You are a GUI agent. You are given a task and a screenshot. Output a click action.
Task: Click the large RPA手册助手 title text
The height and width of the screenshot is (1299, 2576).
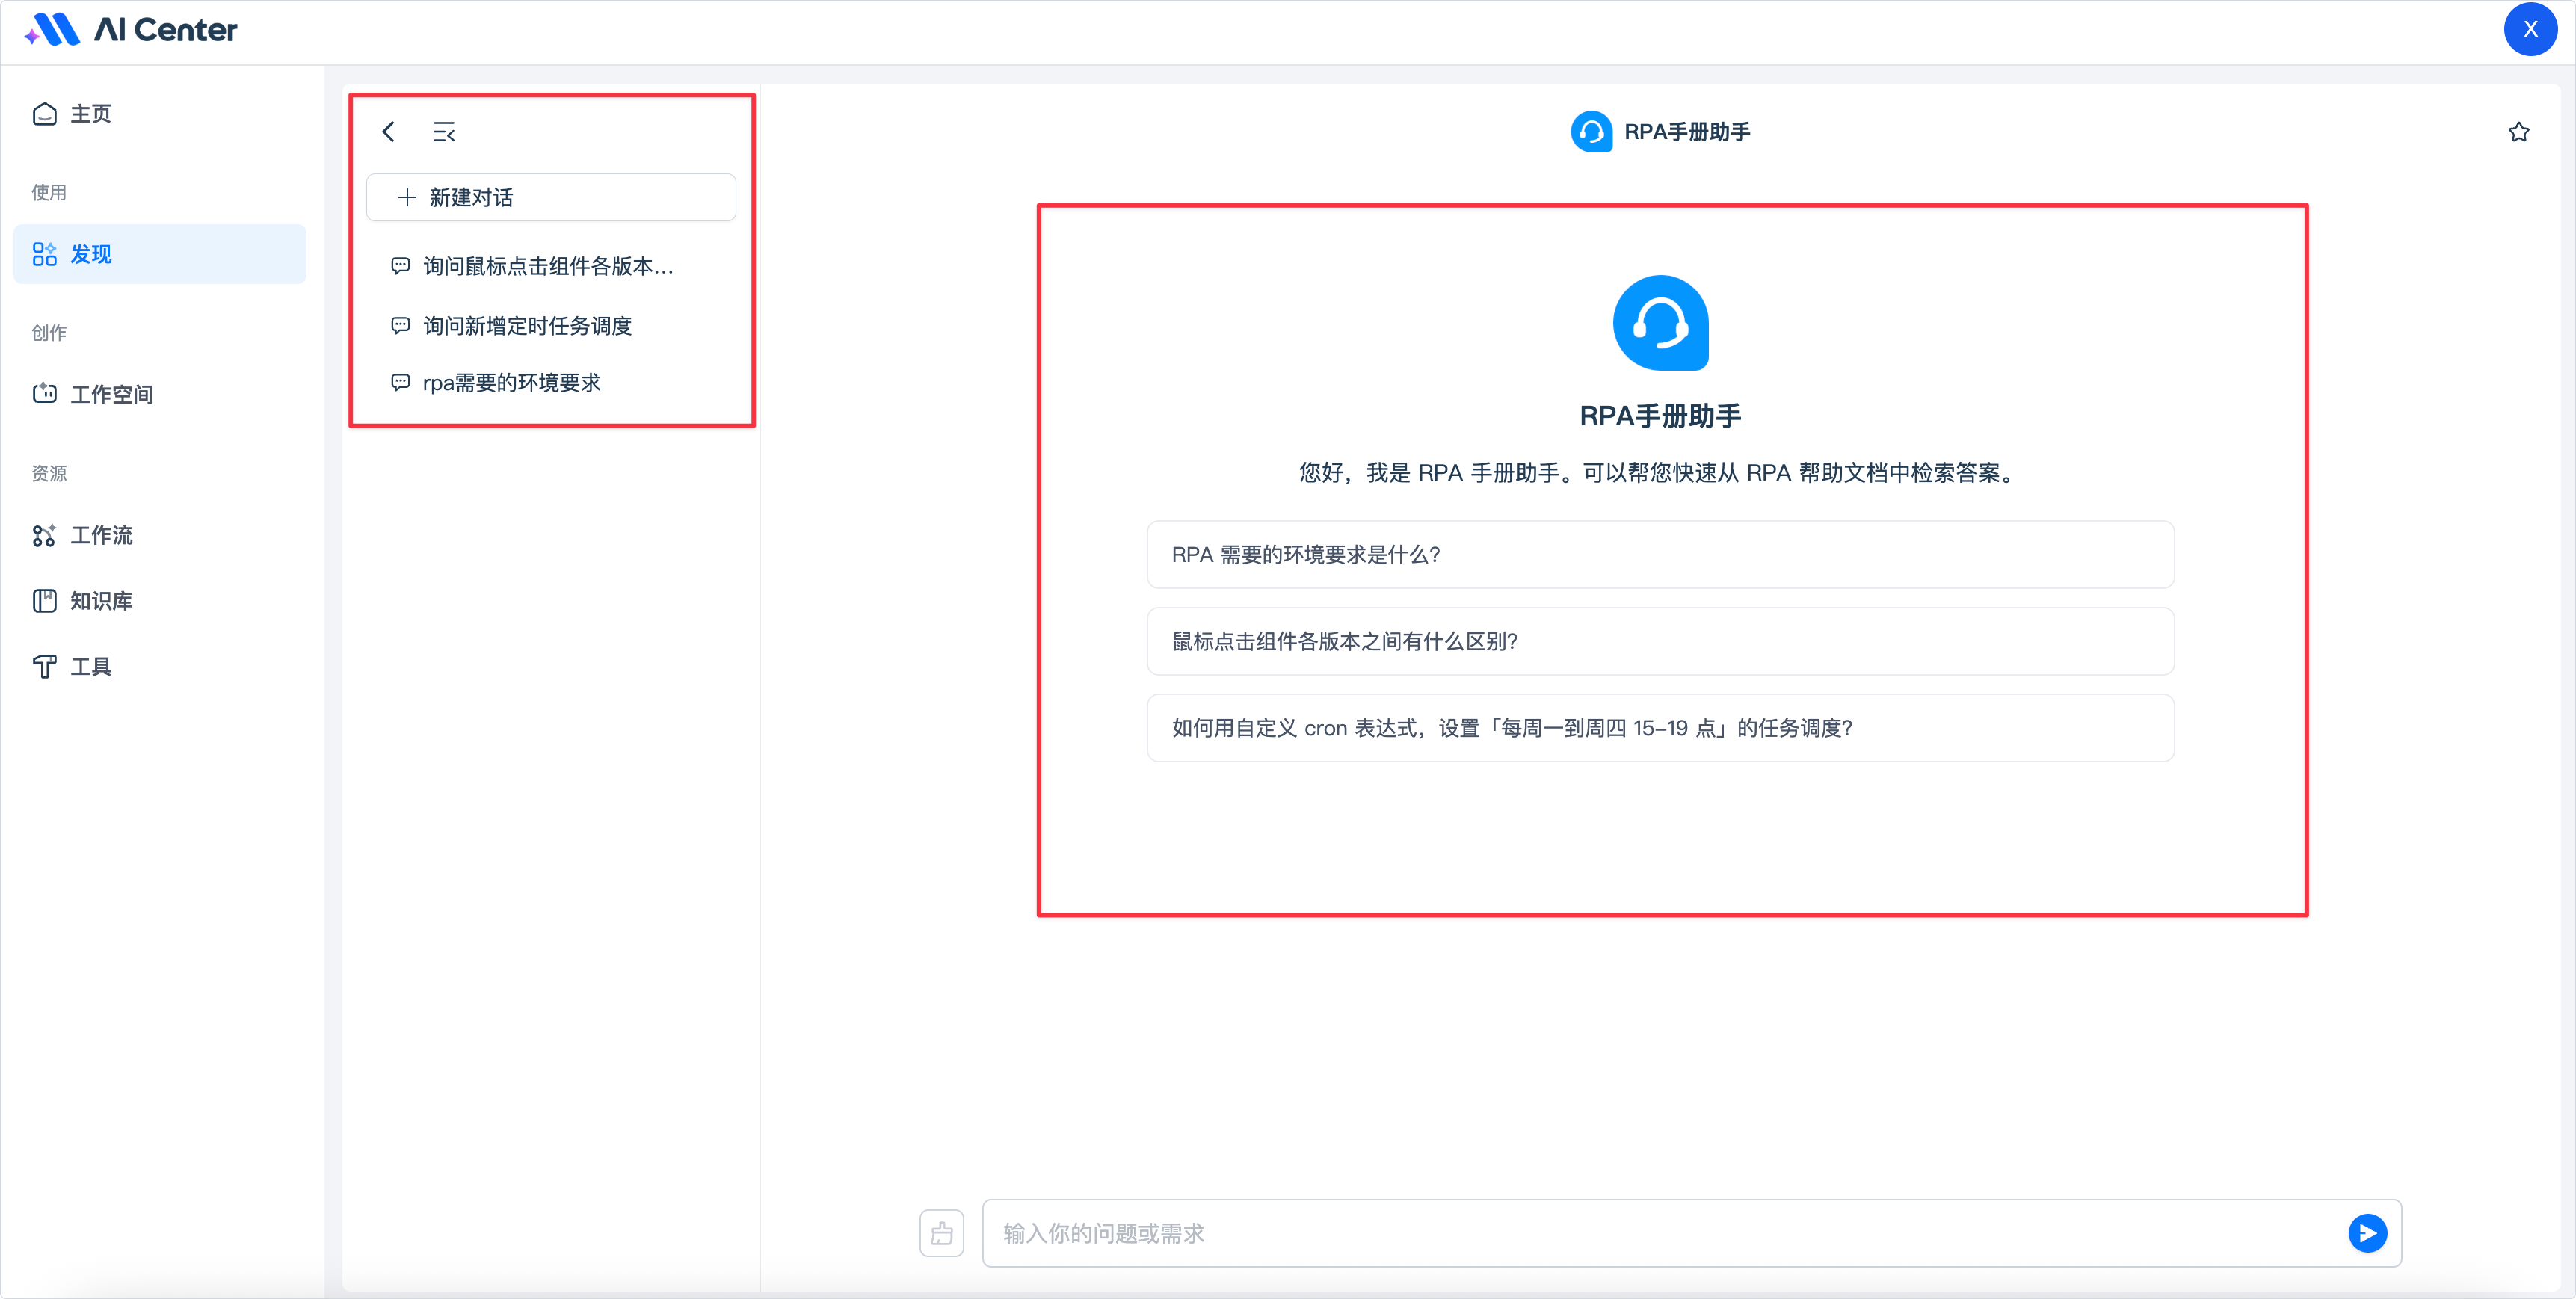click(x=1660, y=416)
